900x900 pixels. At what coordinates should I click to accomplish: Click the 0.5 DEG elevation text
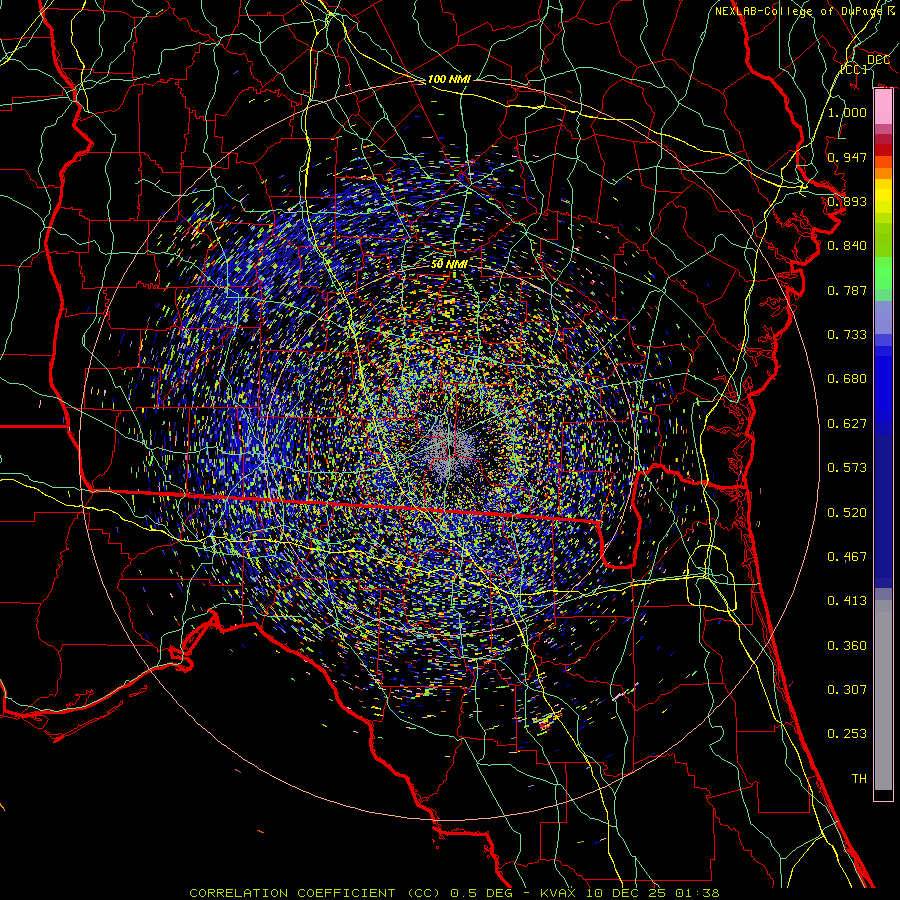click(x=483, y=893)
